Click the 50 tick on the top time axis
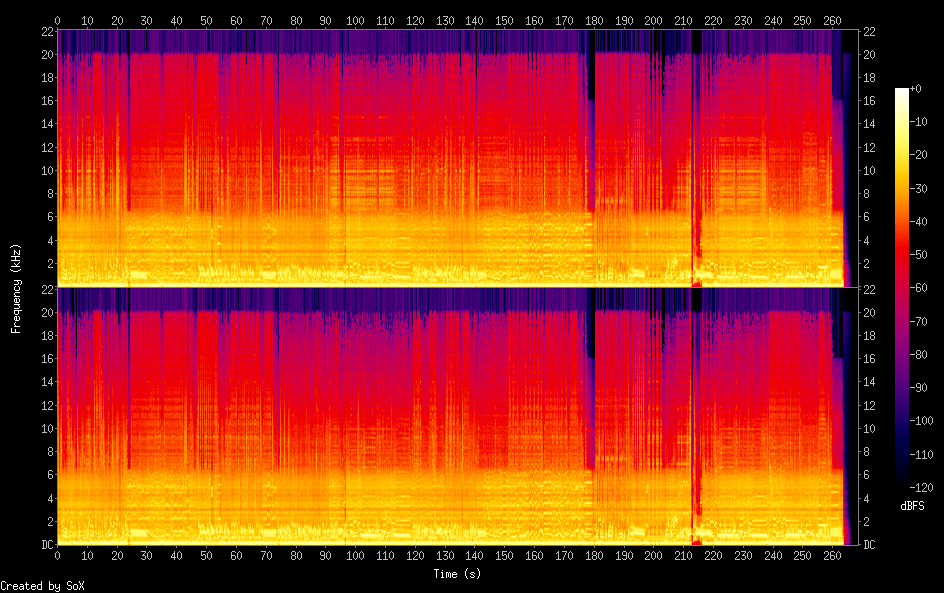 (x=206, y=20)
